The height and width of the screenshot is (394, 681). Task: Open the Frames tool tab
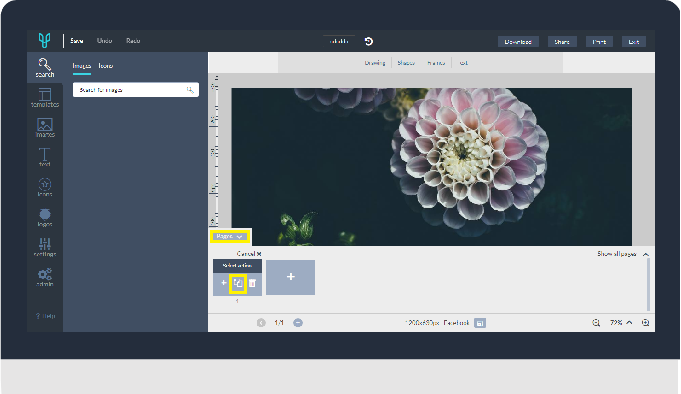pyautogui.click(x=436, y=63)
